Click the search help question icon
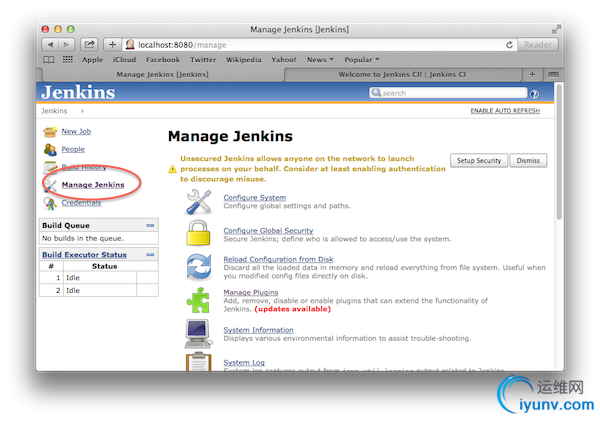This screenshot has width=600, height=421. click(534, 94)
